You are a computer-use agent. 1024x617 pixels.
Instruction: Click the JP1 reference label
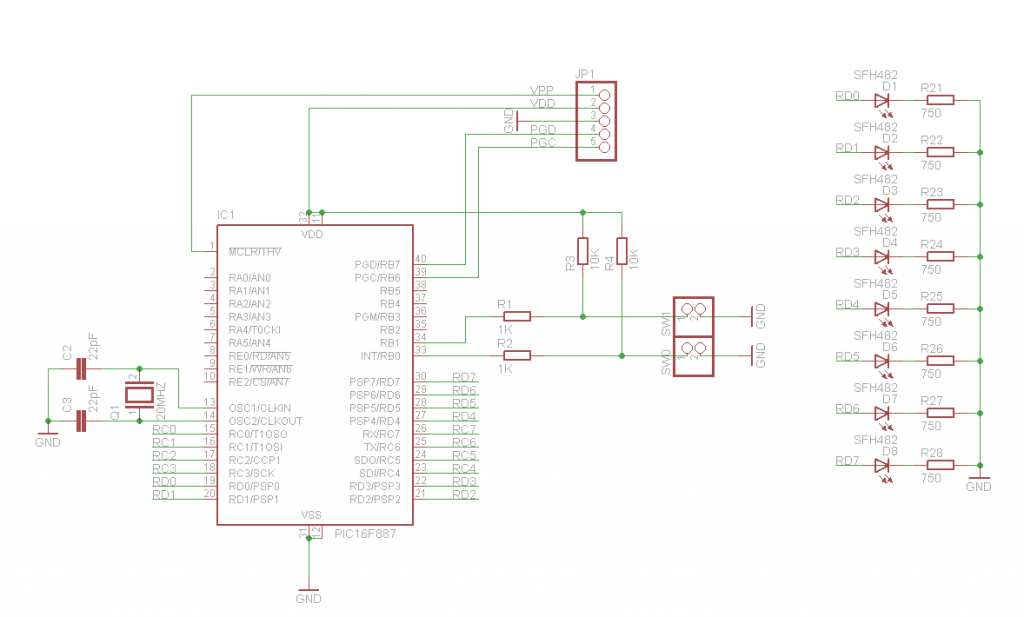(585, 74)
